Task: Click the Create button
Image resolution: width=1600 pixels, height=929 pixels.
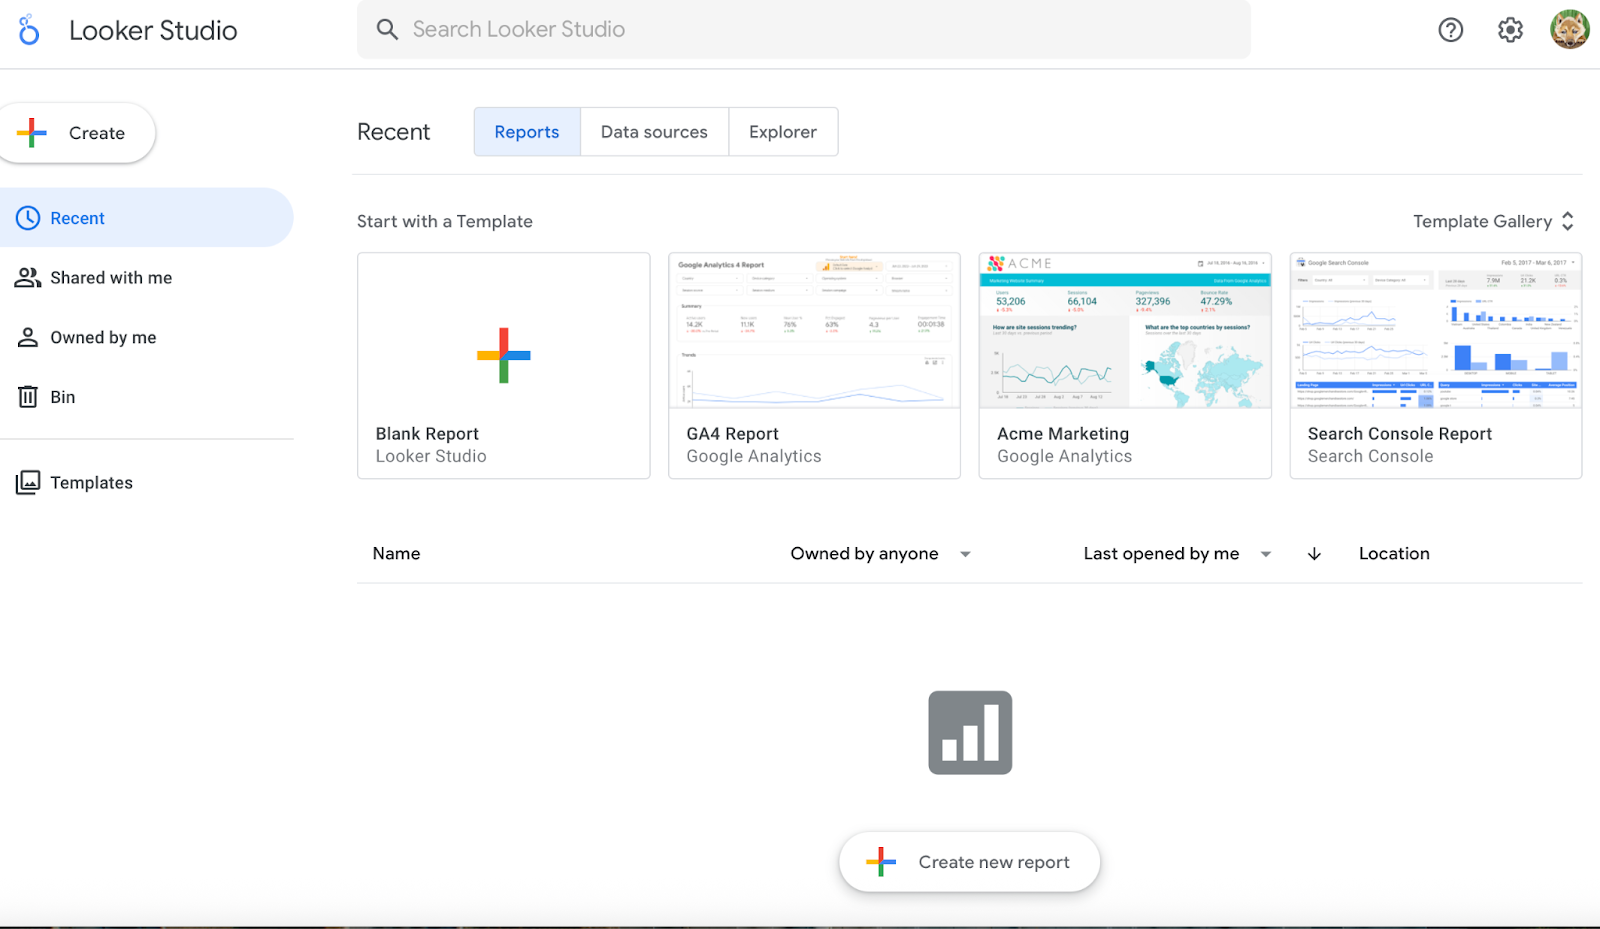Action: pos(77,133)
